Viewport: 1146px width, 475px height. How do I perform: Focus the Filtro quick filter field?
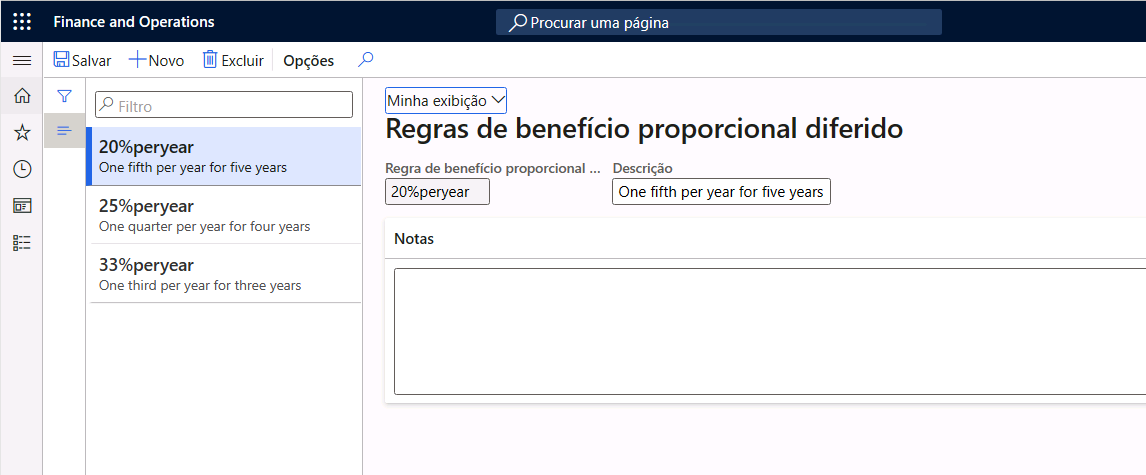(x=224, y=105)
